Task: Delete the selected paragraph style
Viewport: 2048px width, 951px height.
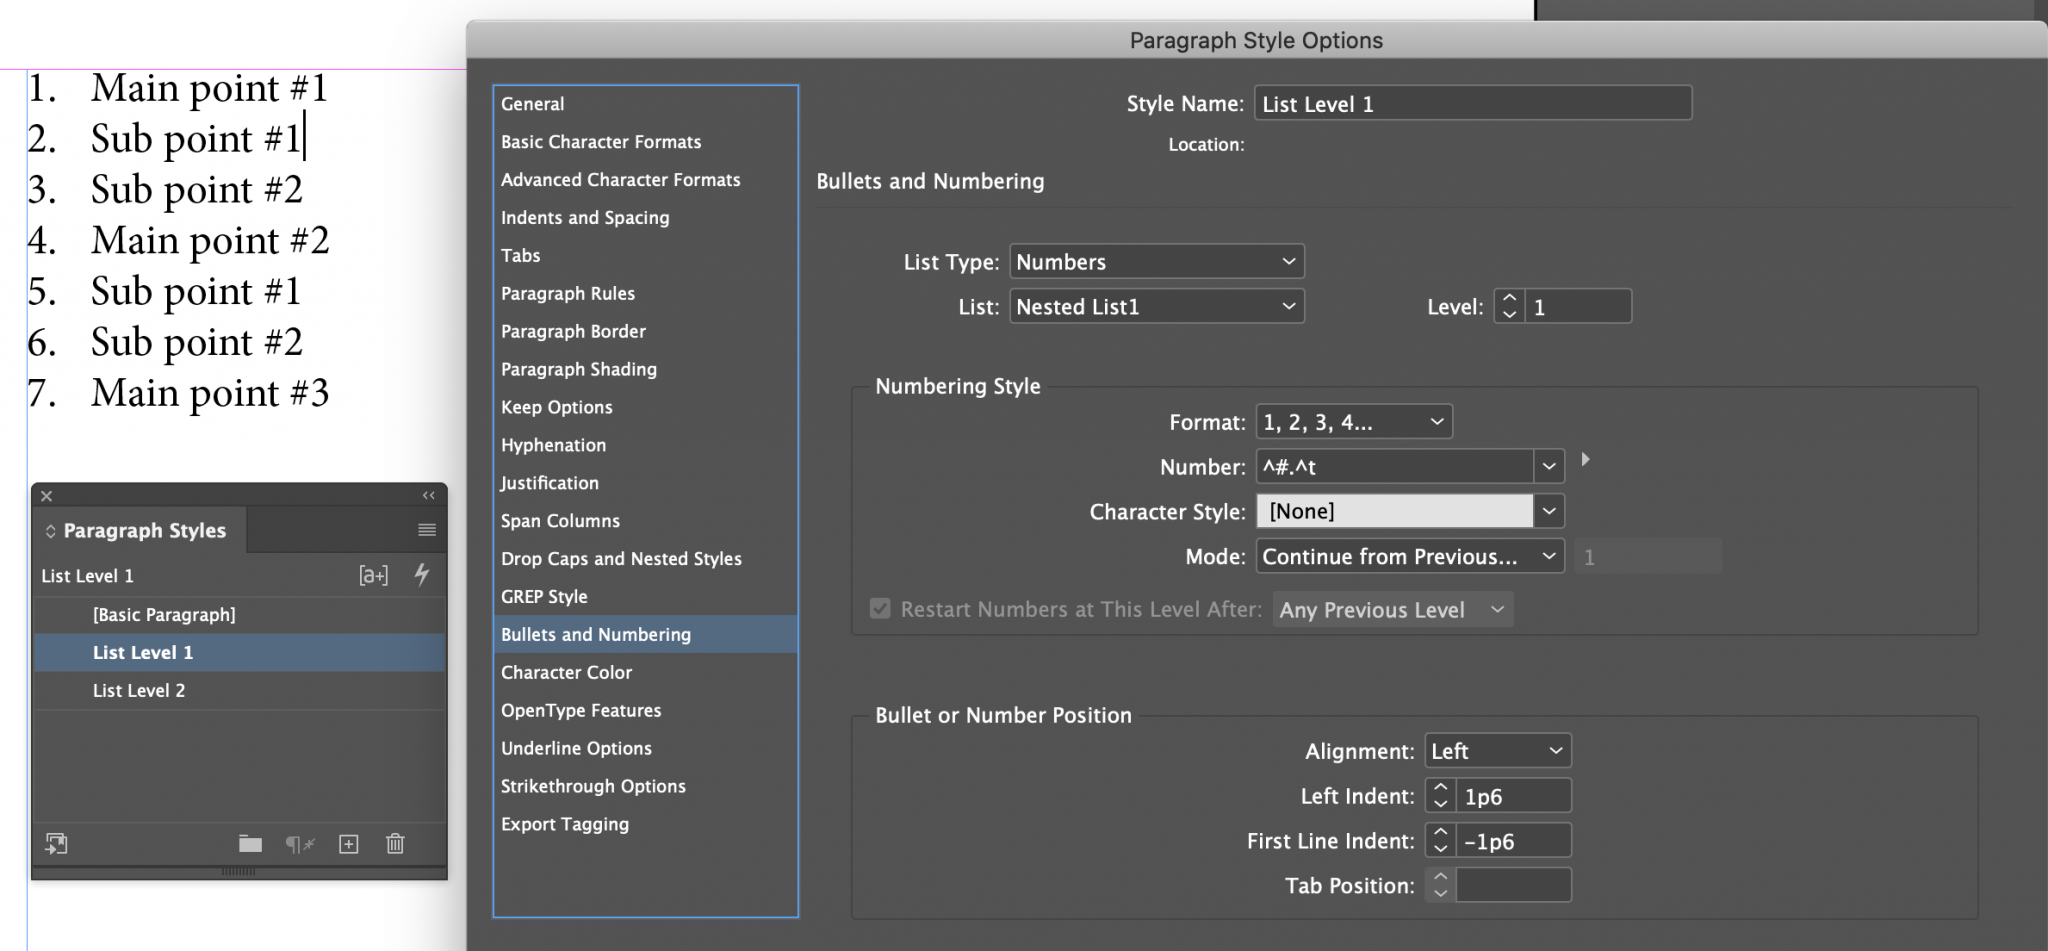Action: point(395,843)
